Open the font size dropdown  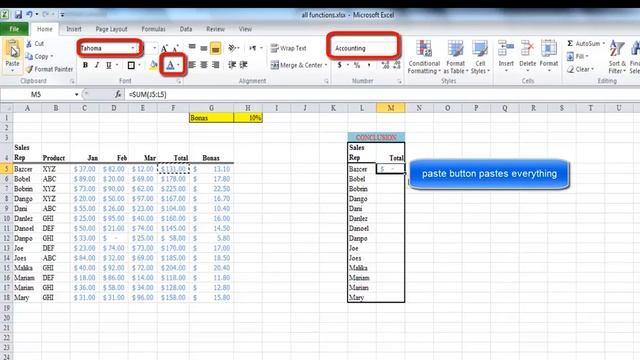[x=154, y=48]
